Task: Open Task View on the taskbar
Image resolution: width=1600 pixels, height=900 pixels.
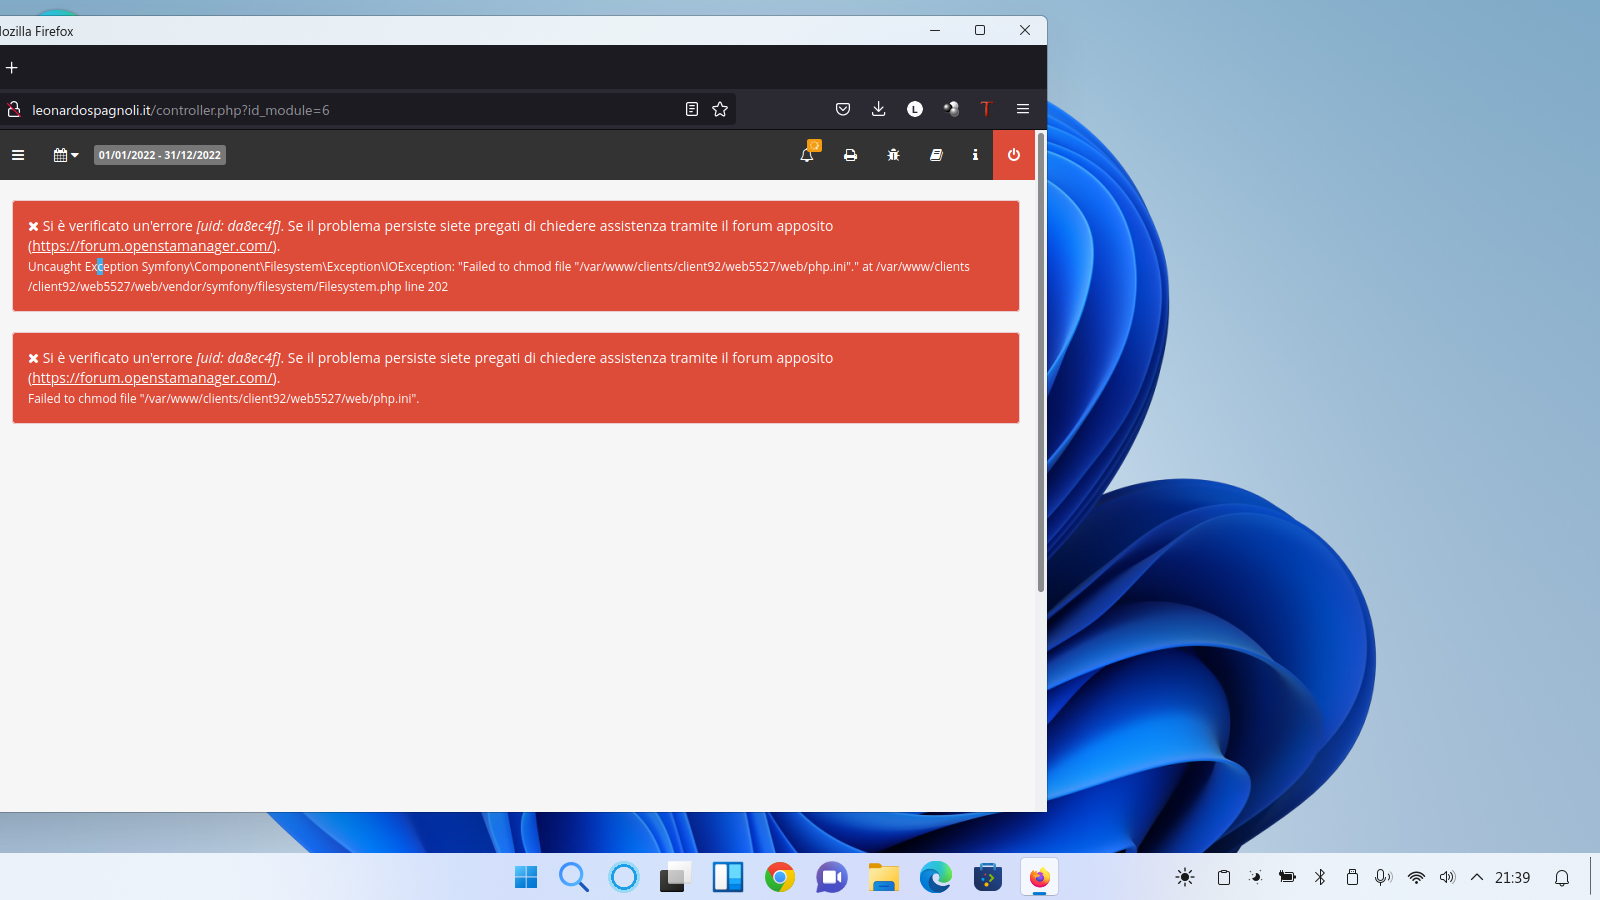Action: point(676,877)
